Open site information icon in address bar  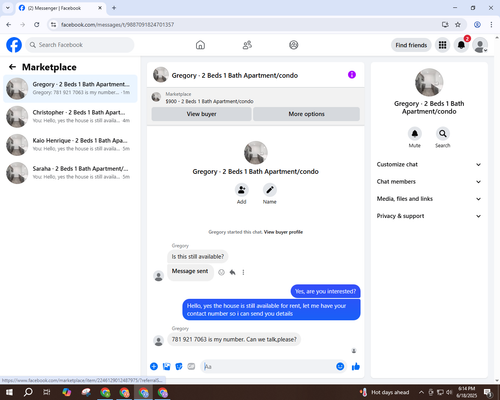coord(53,25)
